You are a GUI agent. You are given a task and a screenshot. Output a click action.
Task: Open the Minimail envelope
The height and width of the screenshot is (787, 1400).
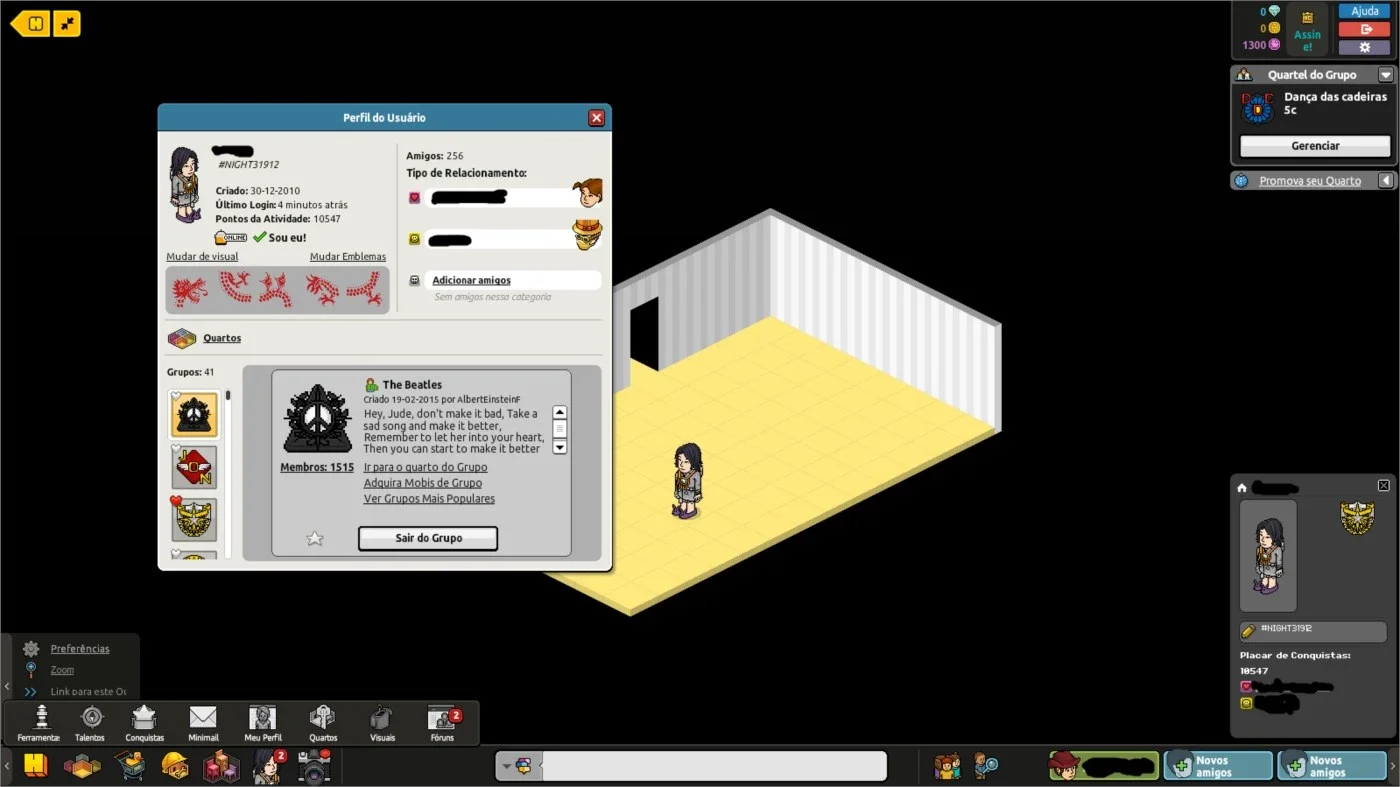click(x=203, y=717)
